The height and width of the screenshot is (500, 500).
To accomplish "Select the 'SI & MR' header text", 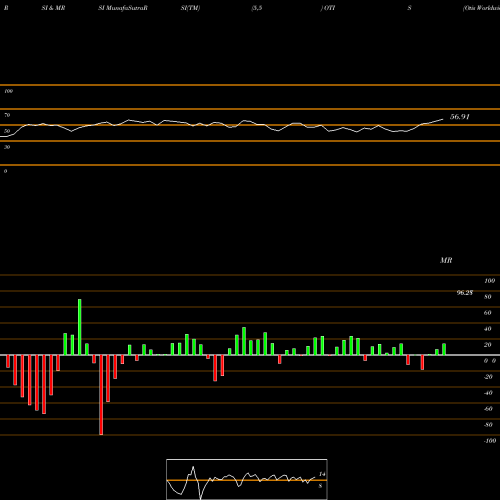I will (53, 8).
